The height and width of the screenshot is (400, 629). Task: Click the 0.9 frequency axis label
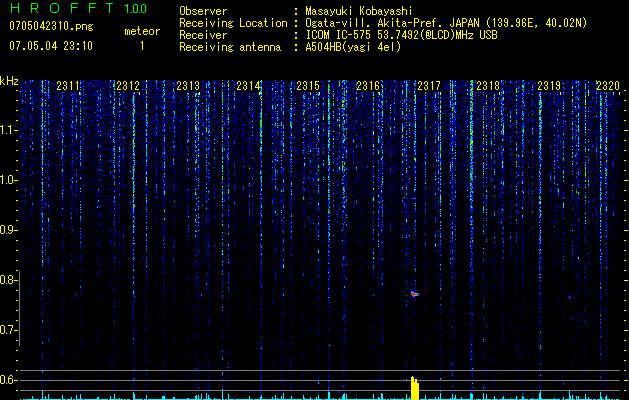7,230
